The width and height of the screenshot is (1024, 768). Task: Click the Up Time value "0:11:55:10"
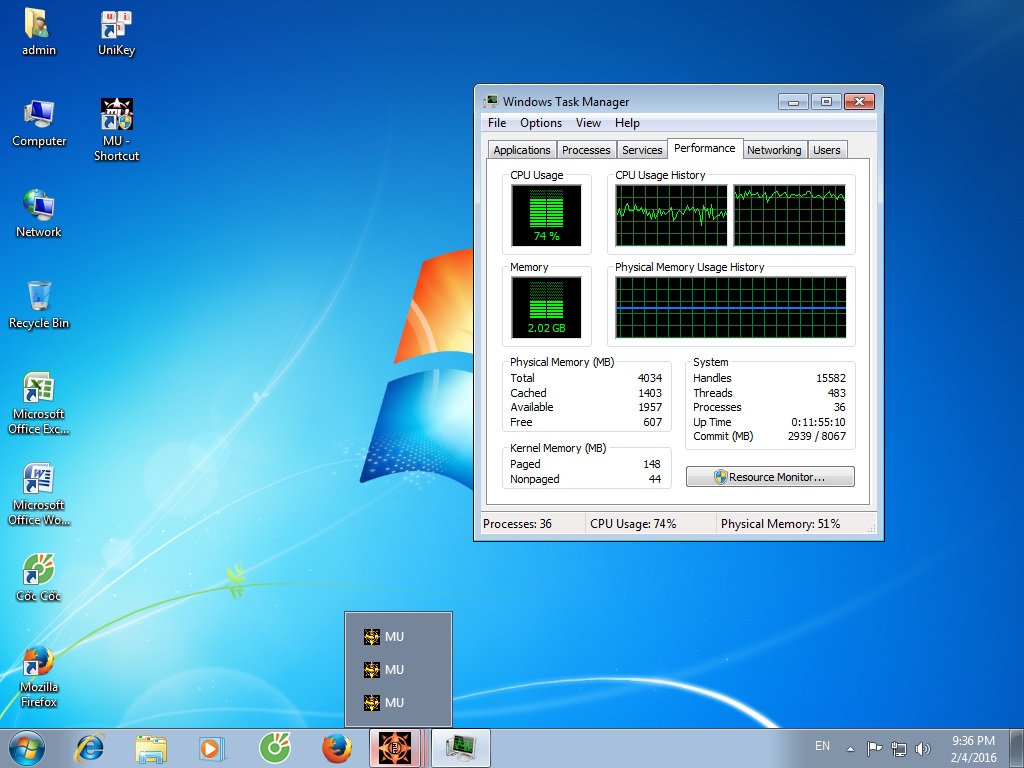point(818,423)
